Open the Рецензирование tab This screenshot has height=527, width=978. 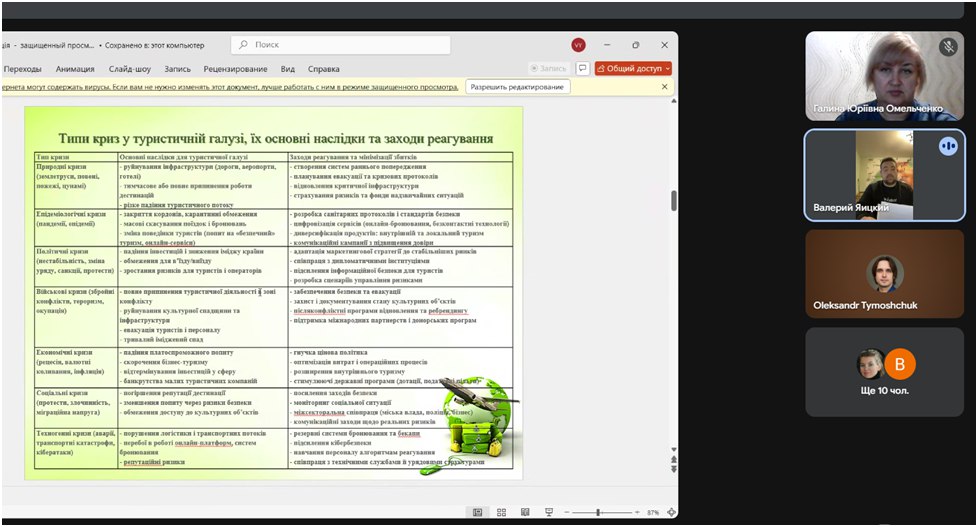pos(235,69)
